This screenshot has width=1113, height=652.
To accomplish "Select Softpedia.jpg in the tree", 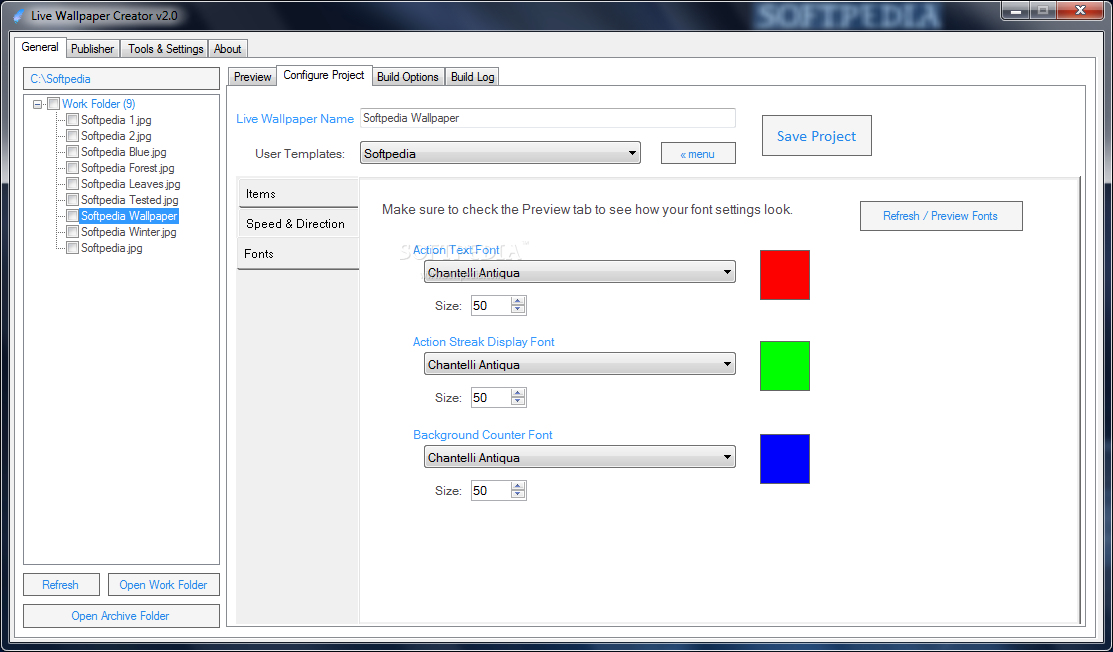I will point(111,248).
